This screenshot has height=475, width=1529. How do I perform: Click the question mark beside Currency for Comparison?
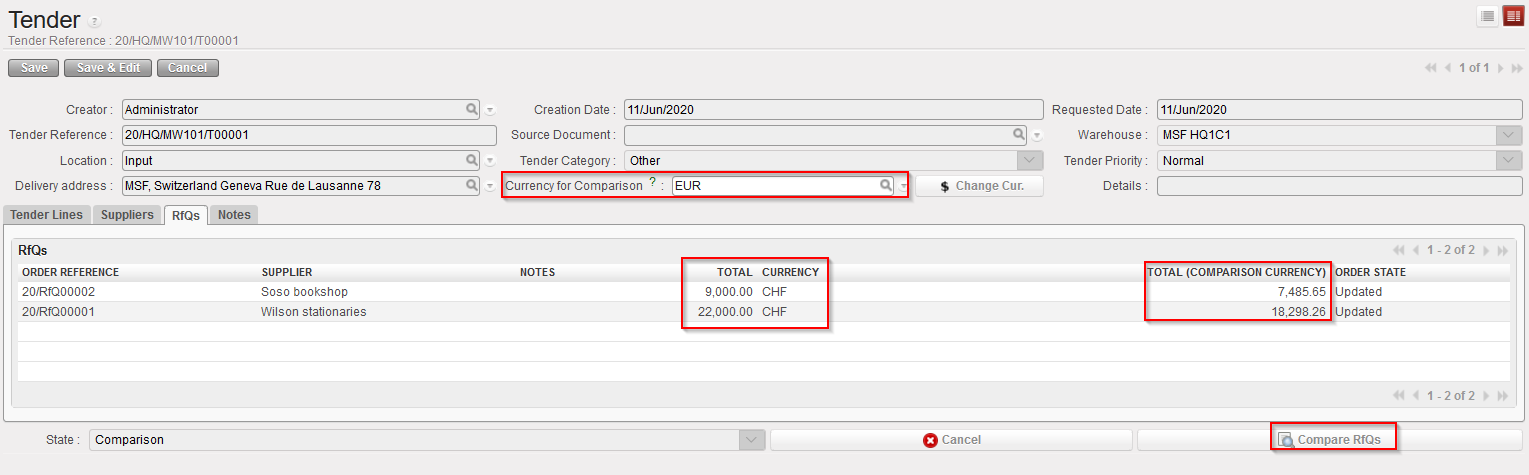[x=652, y=183]
